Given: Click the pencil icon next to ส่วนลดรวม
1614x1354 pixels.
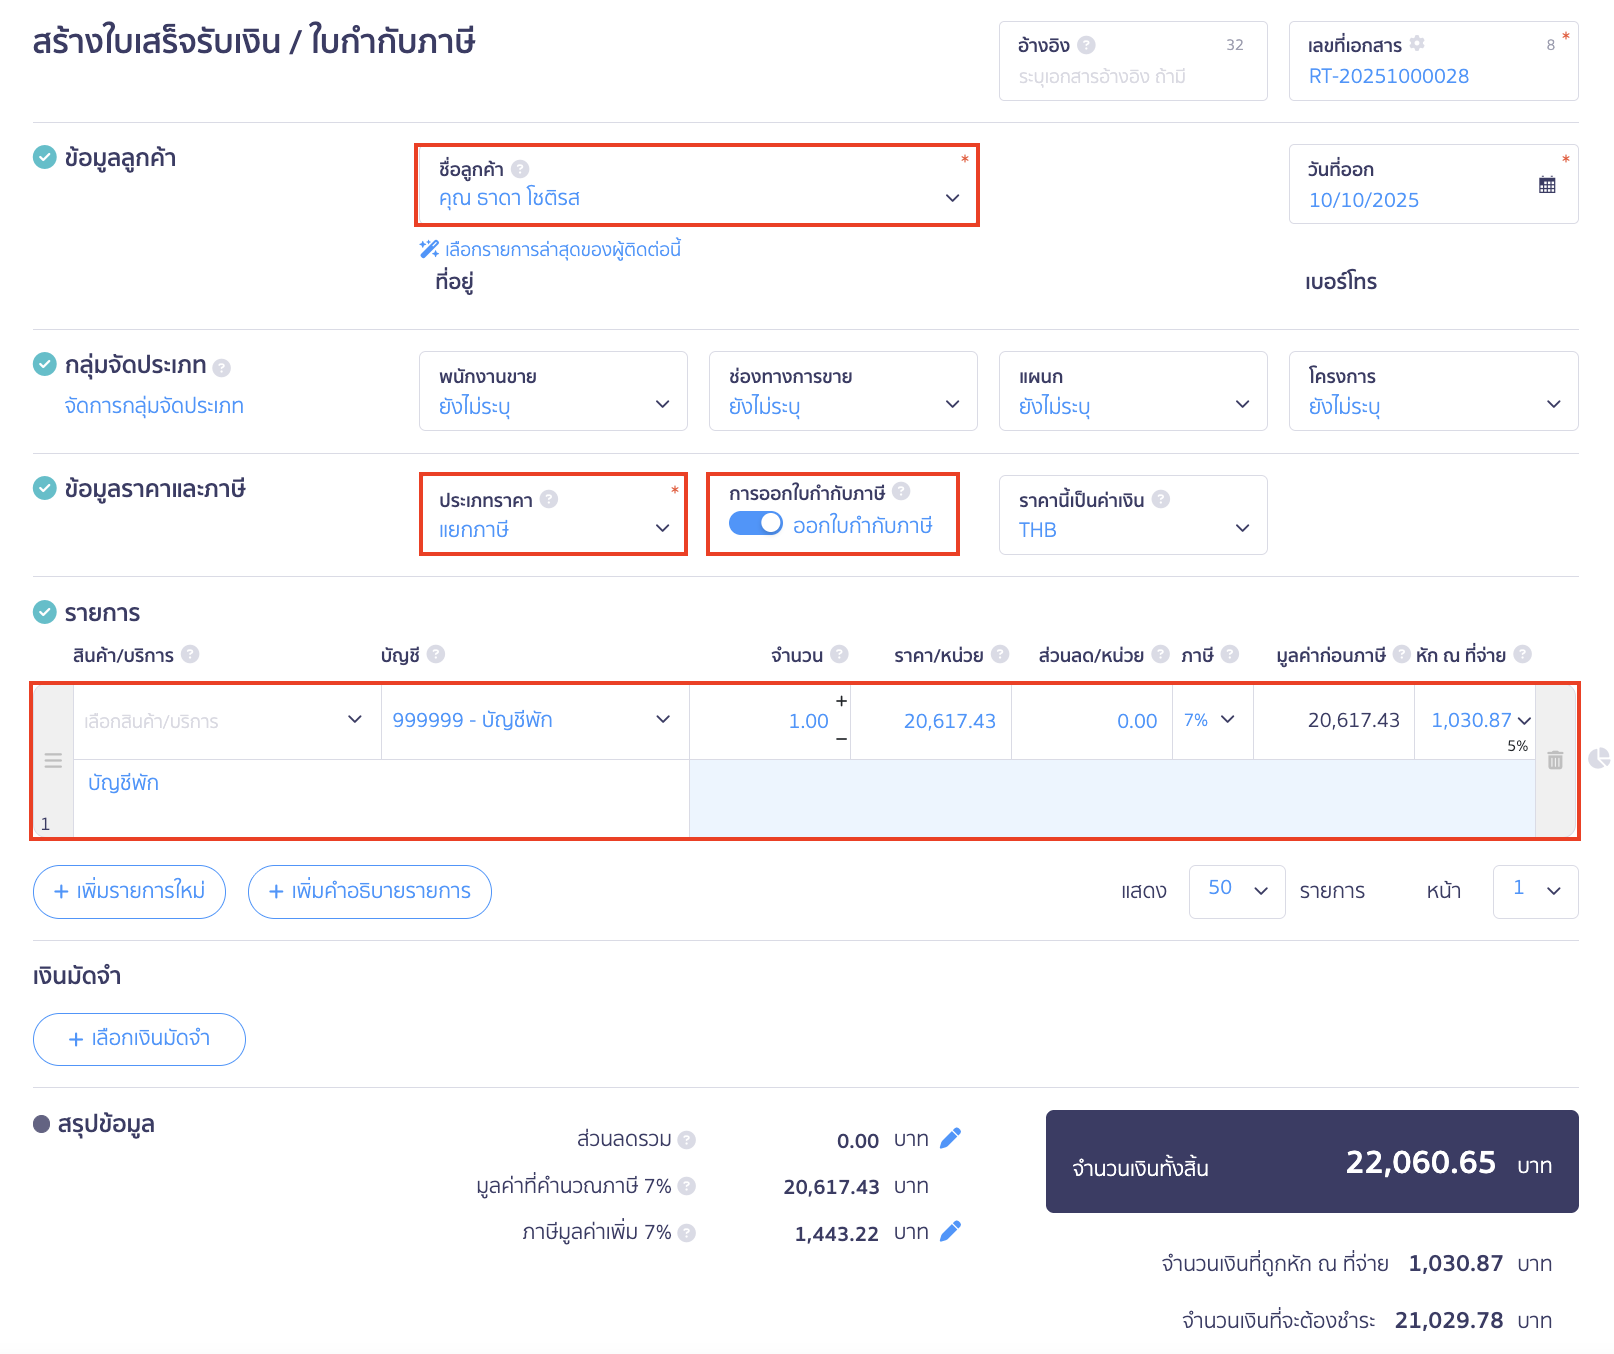Looking at the screenshot, I should (951, 1138).
